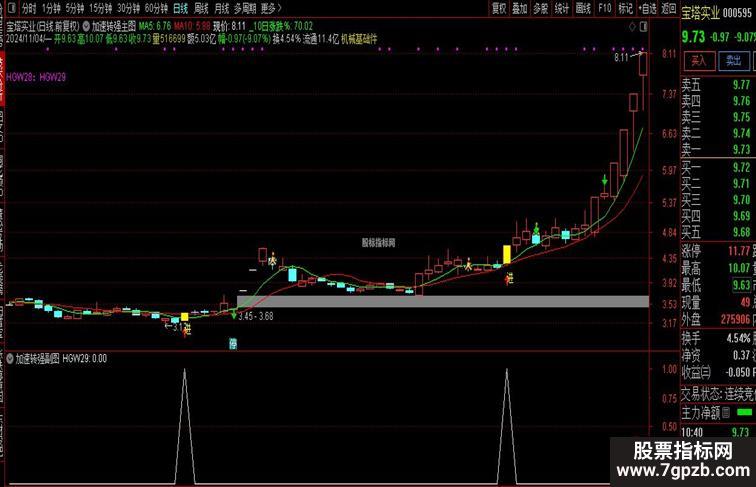The image size is (756, 487).
Task: Select the 月线 monthly chart tab
Action: [222, 8]
